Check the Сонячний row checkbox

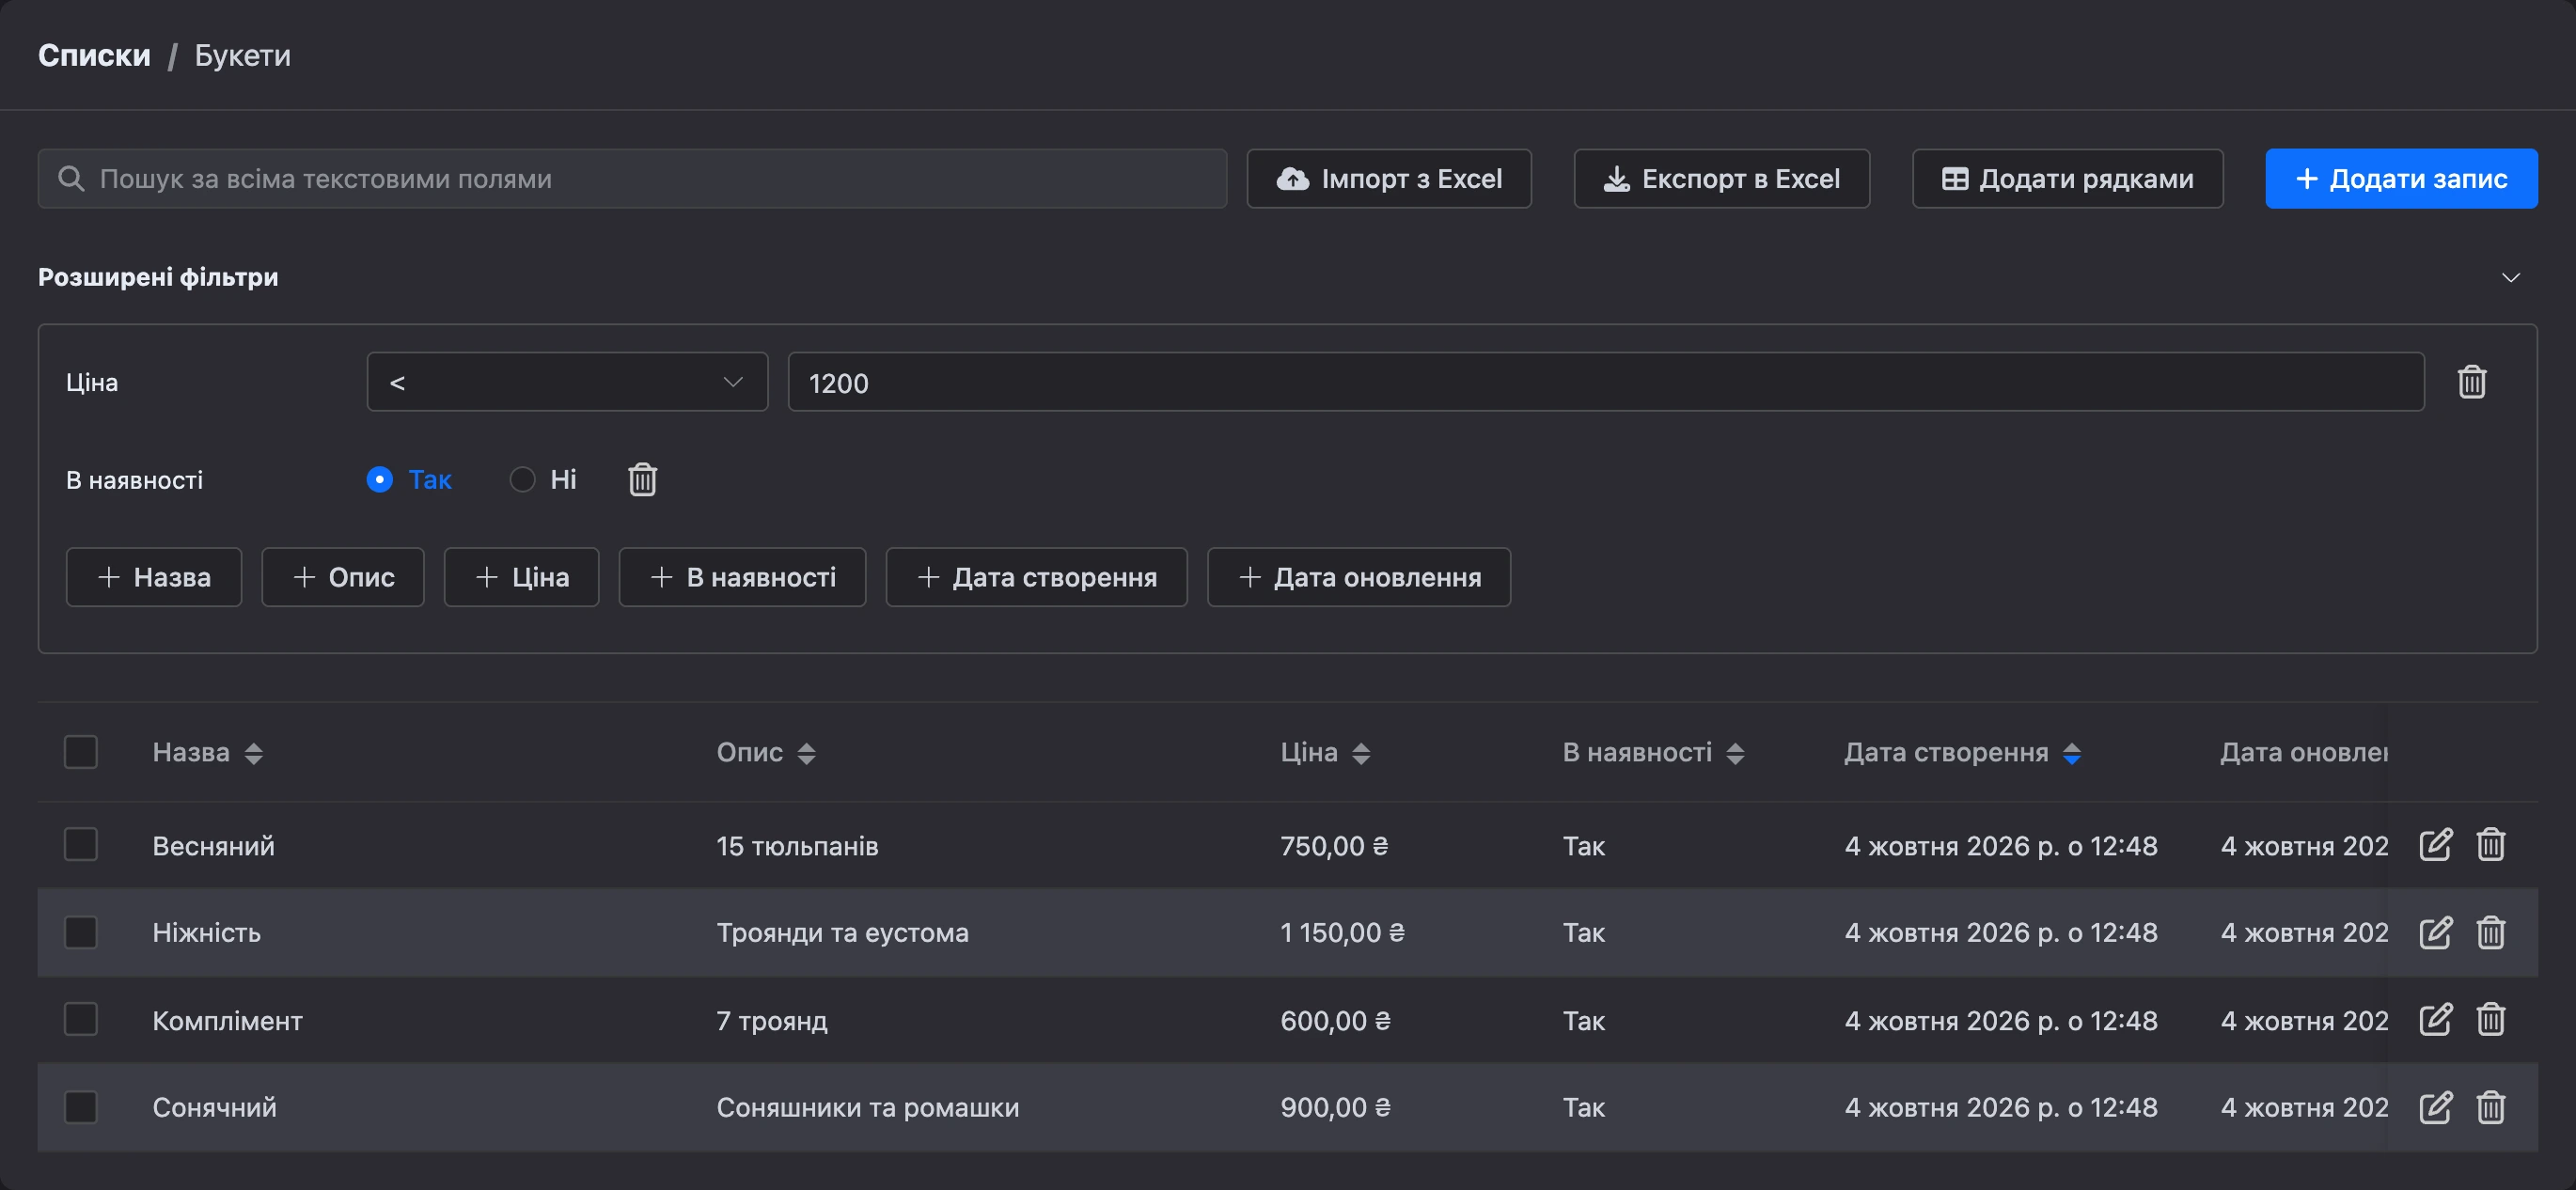point(81,1107)
